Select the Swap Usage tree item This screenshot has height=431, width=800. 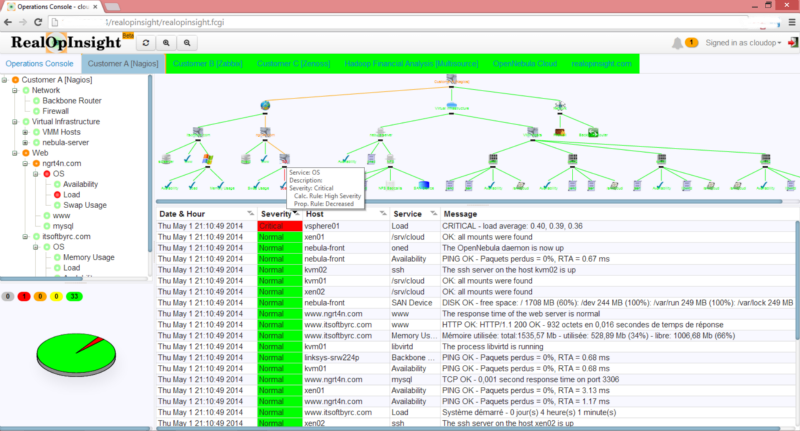click(x=85, y=205)
